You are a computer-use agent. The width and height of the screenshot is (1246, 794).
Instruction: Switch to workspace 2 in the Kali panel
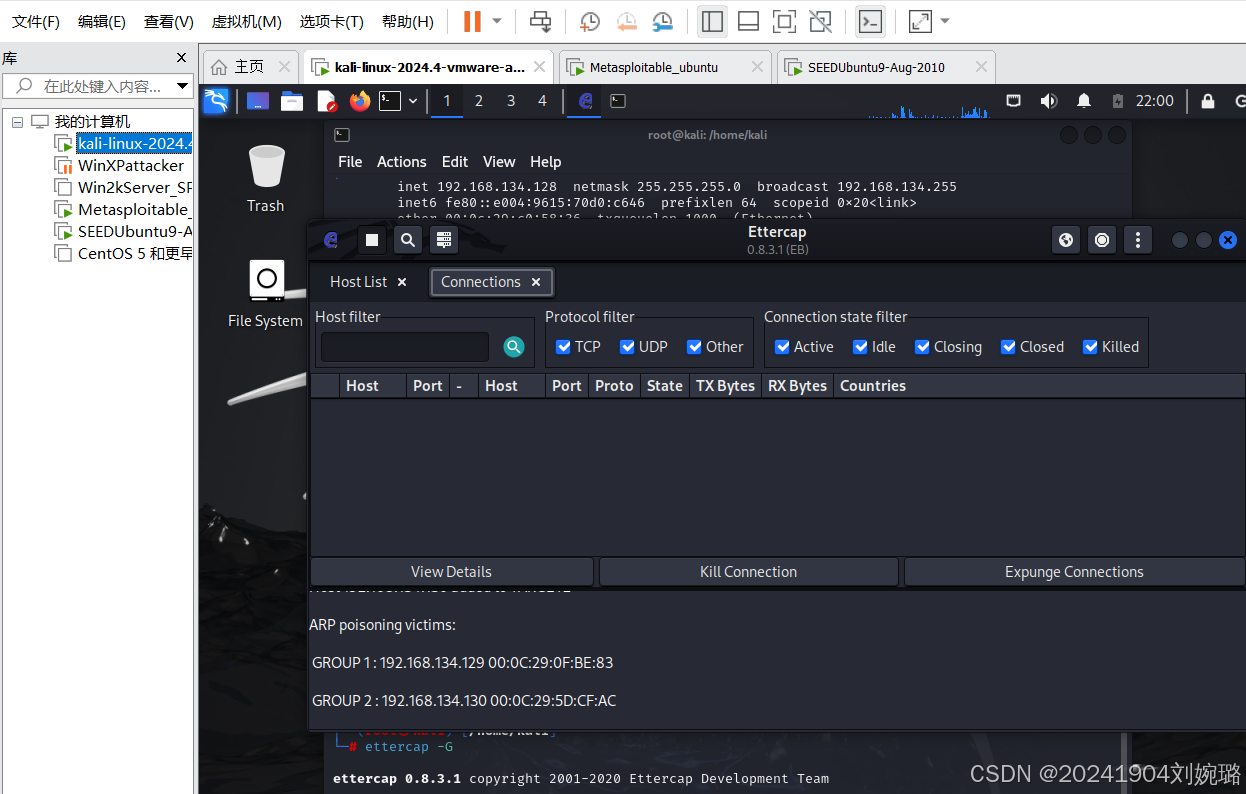tap(479, 100)
